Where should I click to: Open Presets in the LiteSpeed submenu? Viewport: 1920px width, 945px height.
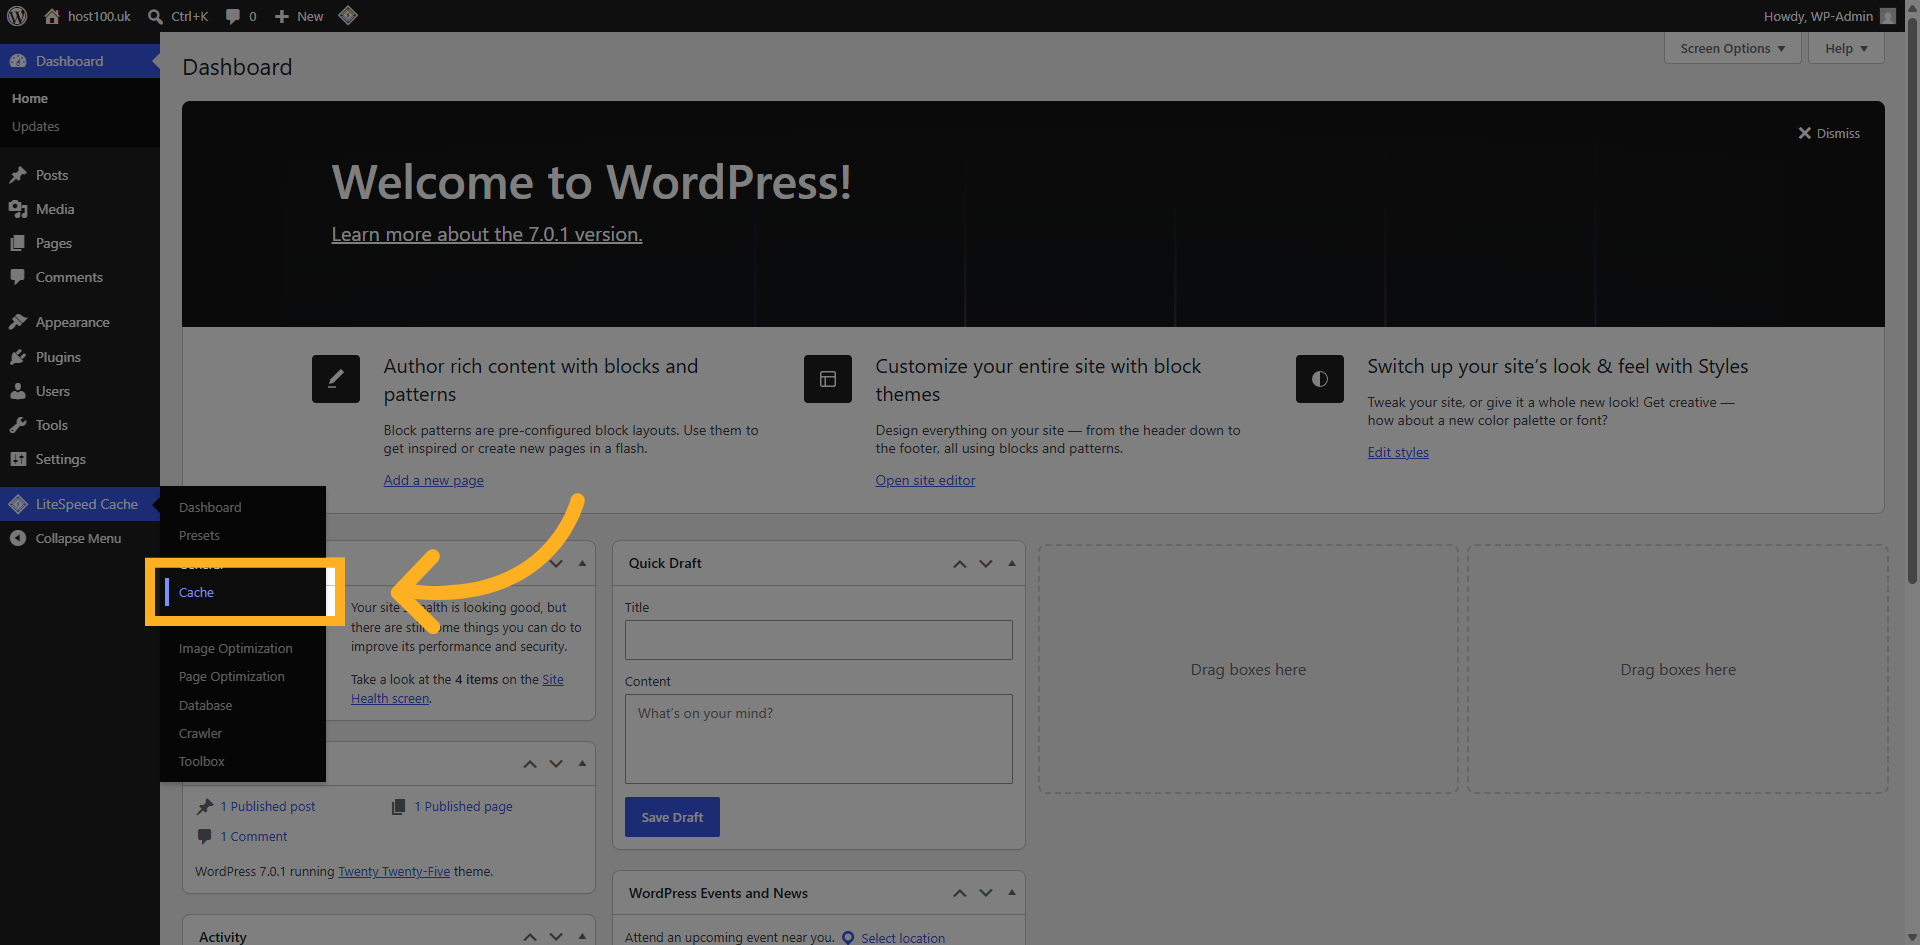coord(199,535)
